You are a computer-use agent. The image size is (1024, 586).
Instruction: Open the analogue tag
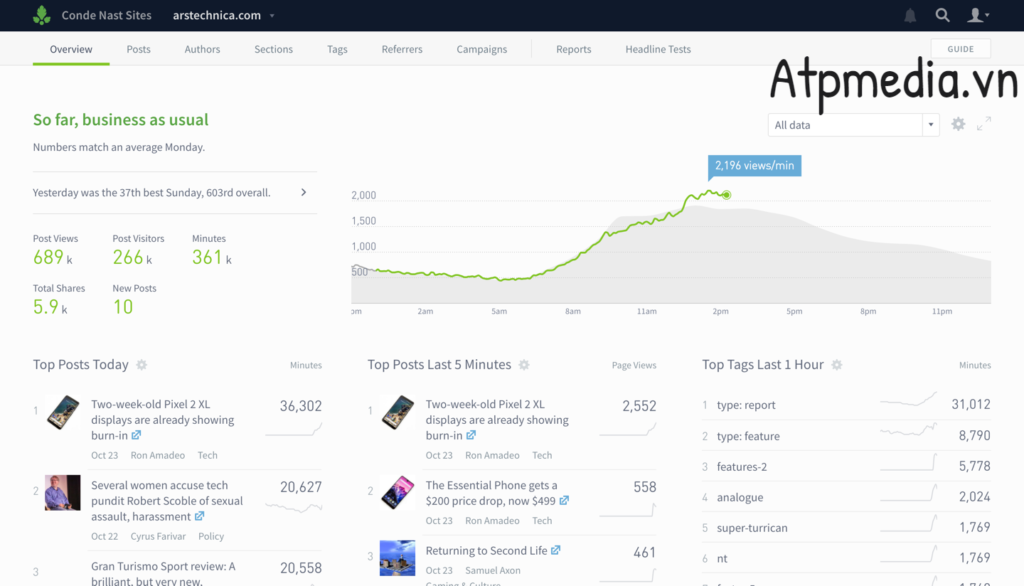click(740, 497)
